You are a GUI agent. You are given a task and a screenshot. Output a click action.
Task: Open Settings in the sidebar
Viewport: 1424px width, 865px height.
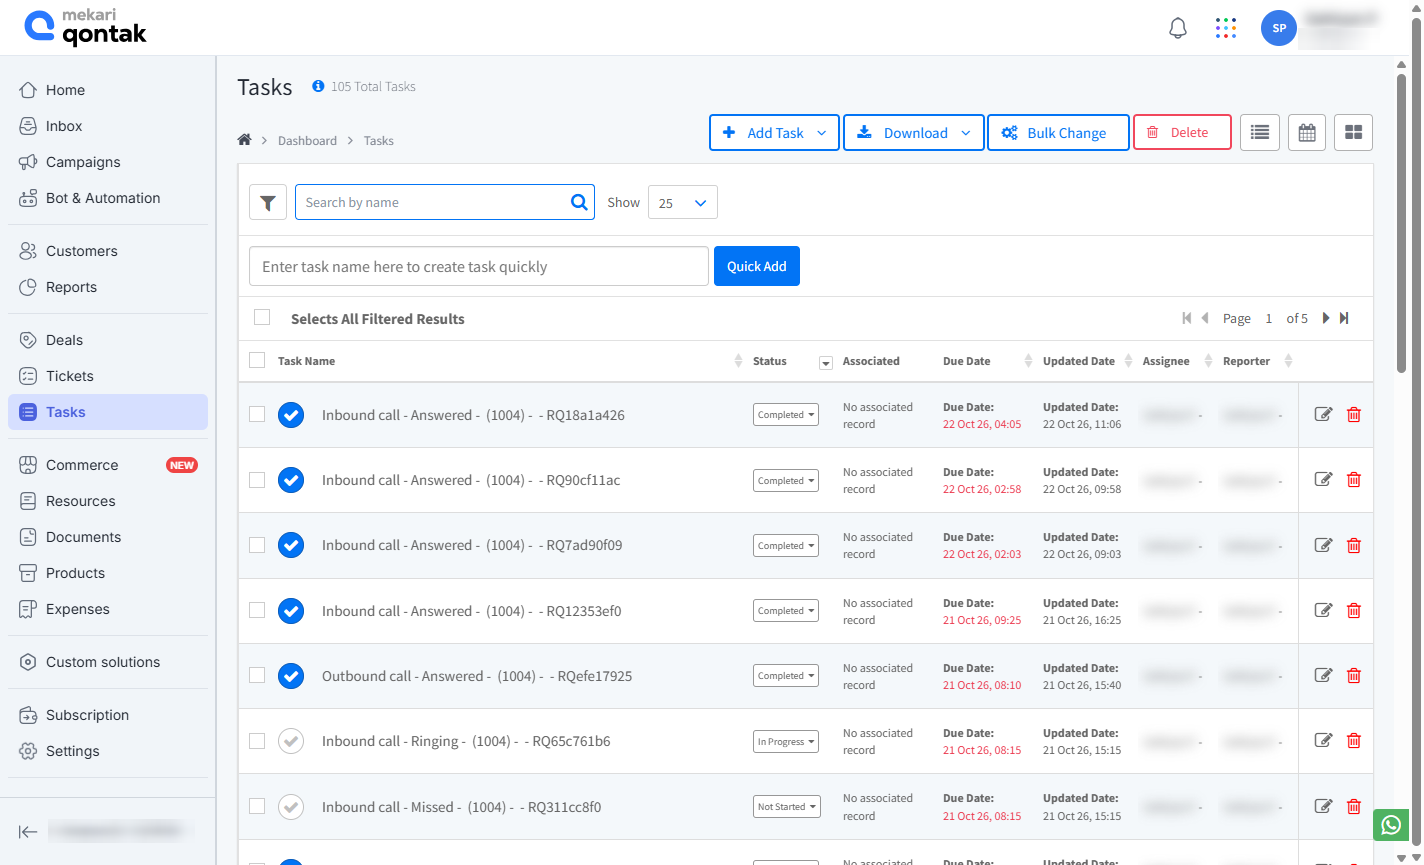point(108,751)
